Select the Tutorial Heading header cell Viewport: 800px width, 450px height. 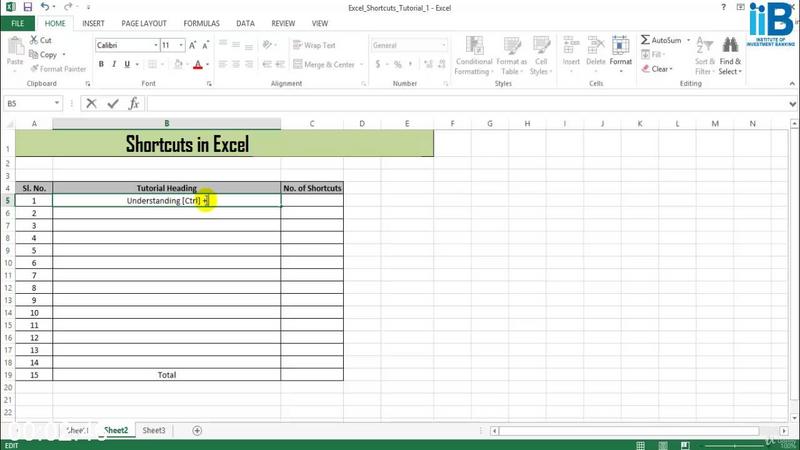click(166, 188)
